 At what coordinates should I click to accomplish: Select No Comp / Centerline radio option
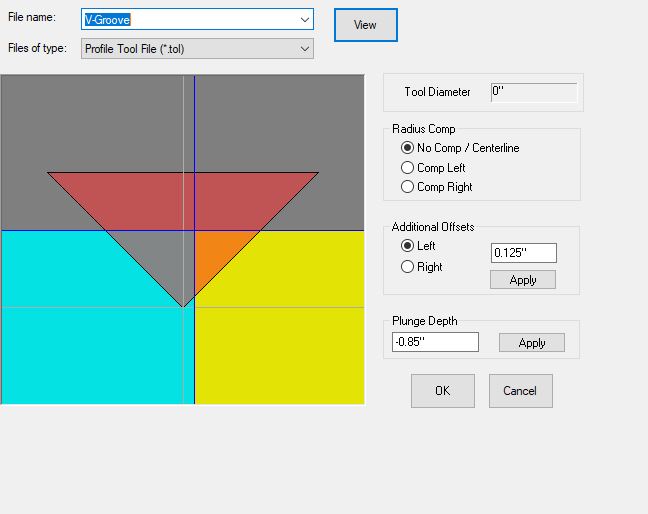coord(407,148)
